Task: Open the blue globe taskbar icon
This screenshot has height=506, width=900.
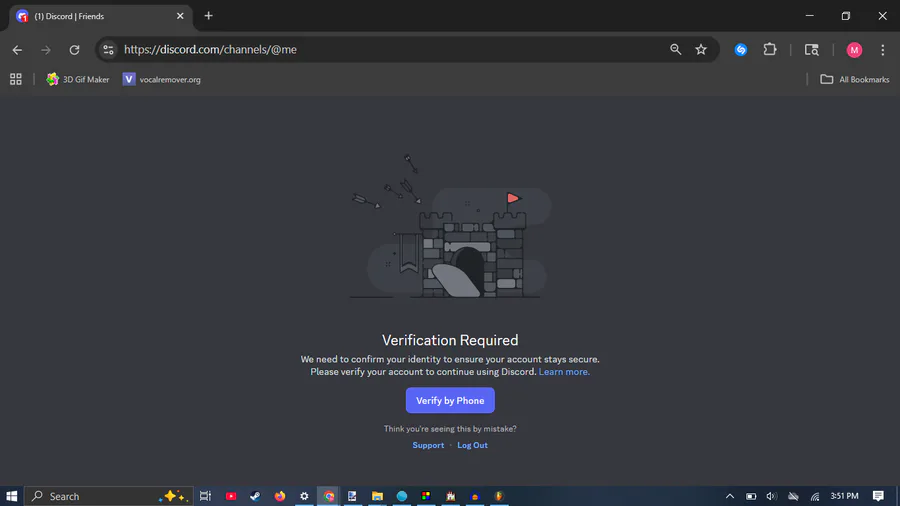Action: click(x=402, y=496)
